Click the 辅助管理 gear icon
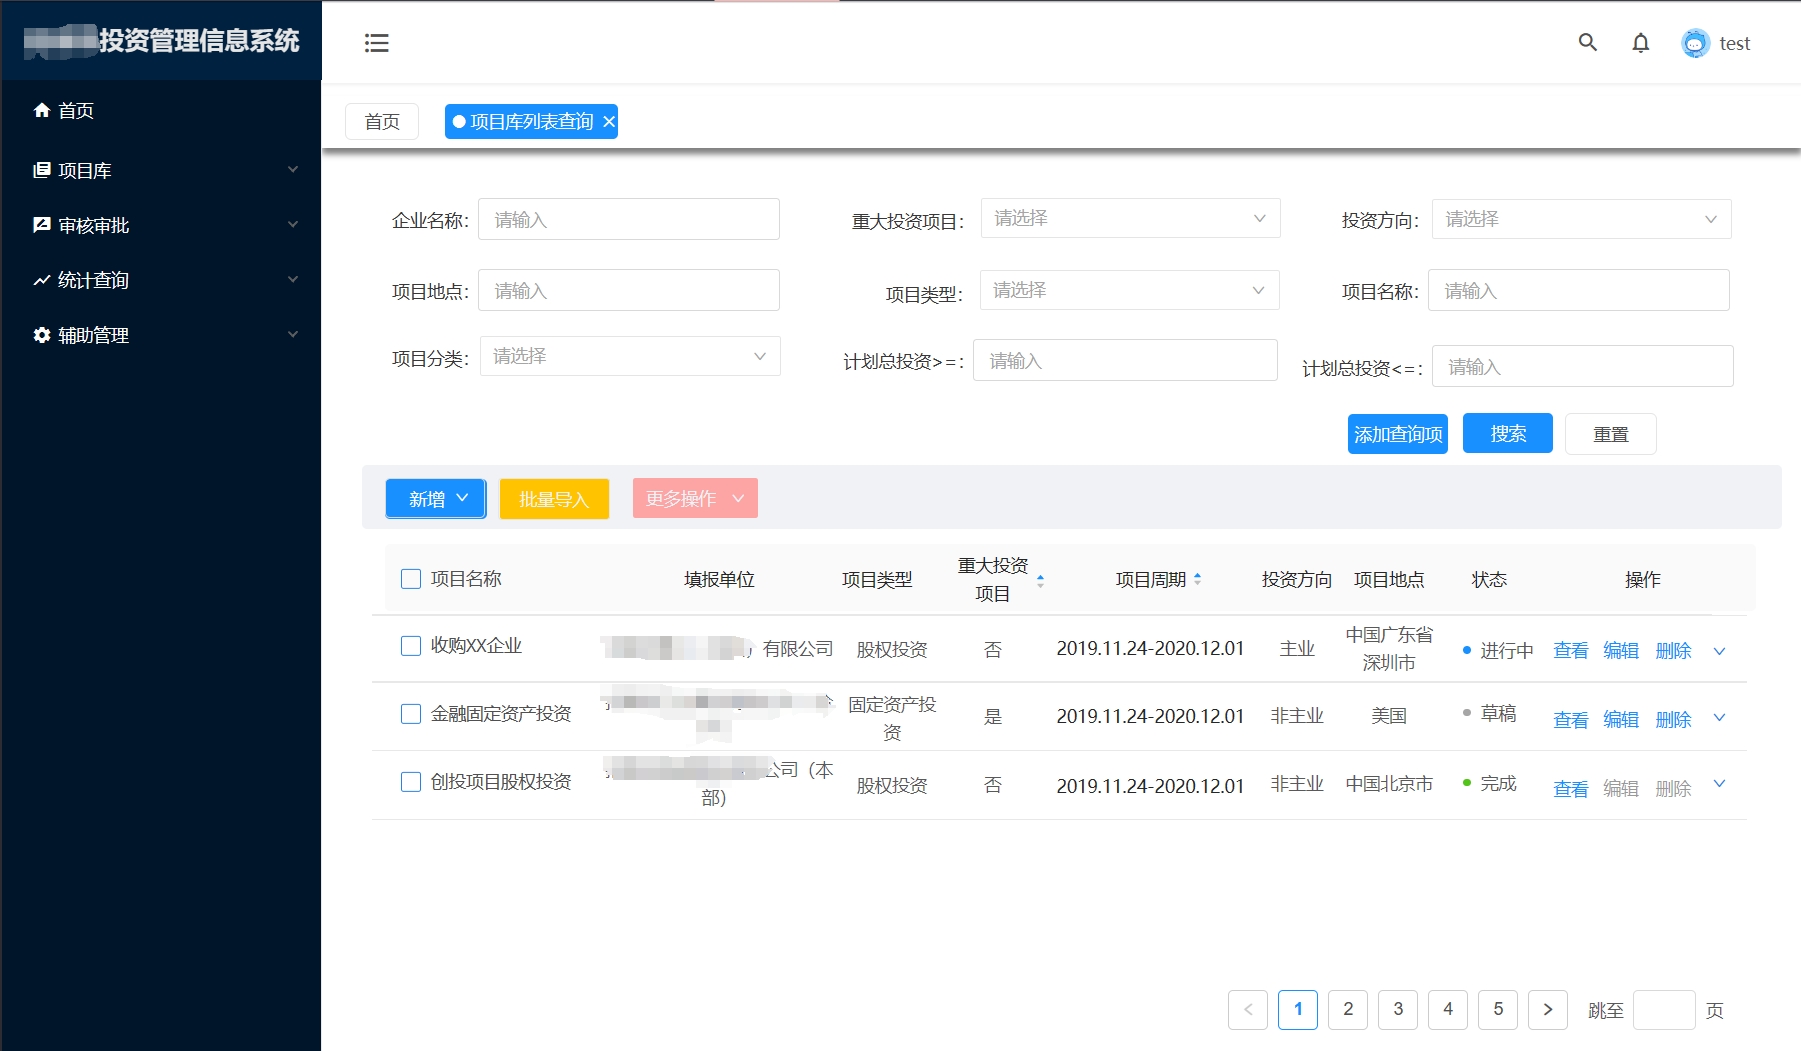 42,335
